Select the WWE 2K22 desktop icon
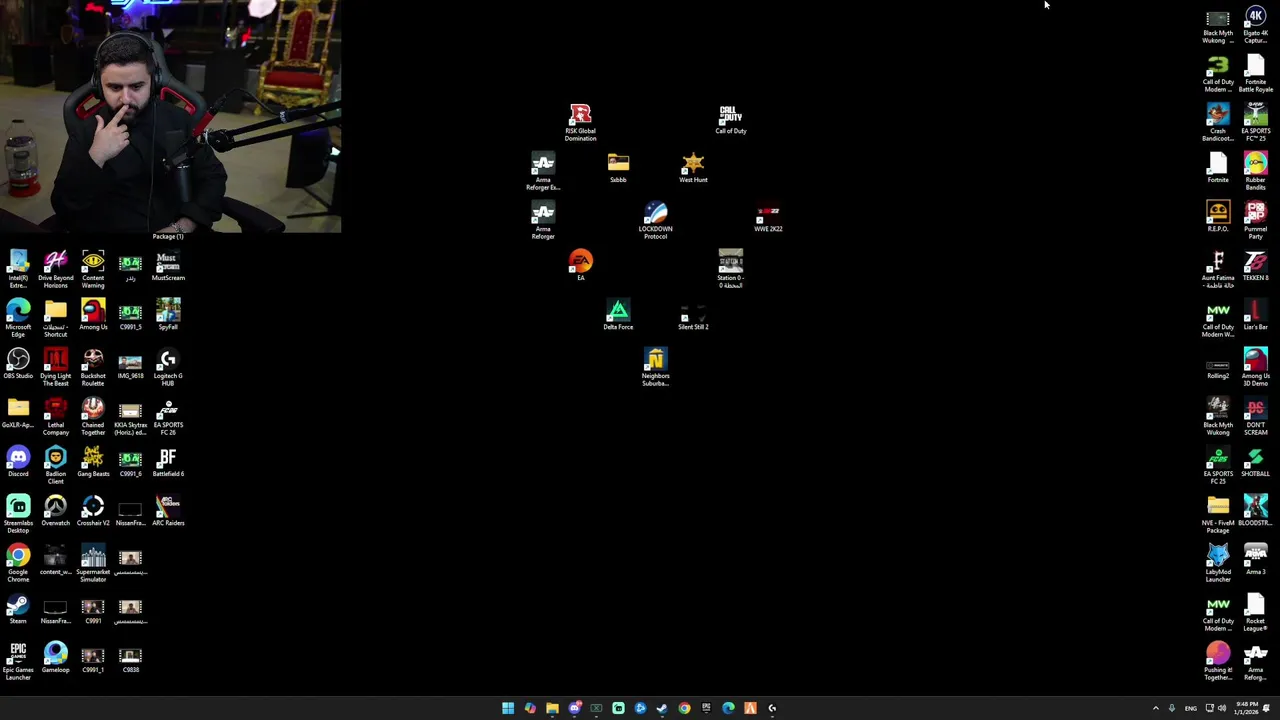Image resolution: width=1280 pixels, height=720 pixels. pos(768,219)
